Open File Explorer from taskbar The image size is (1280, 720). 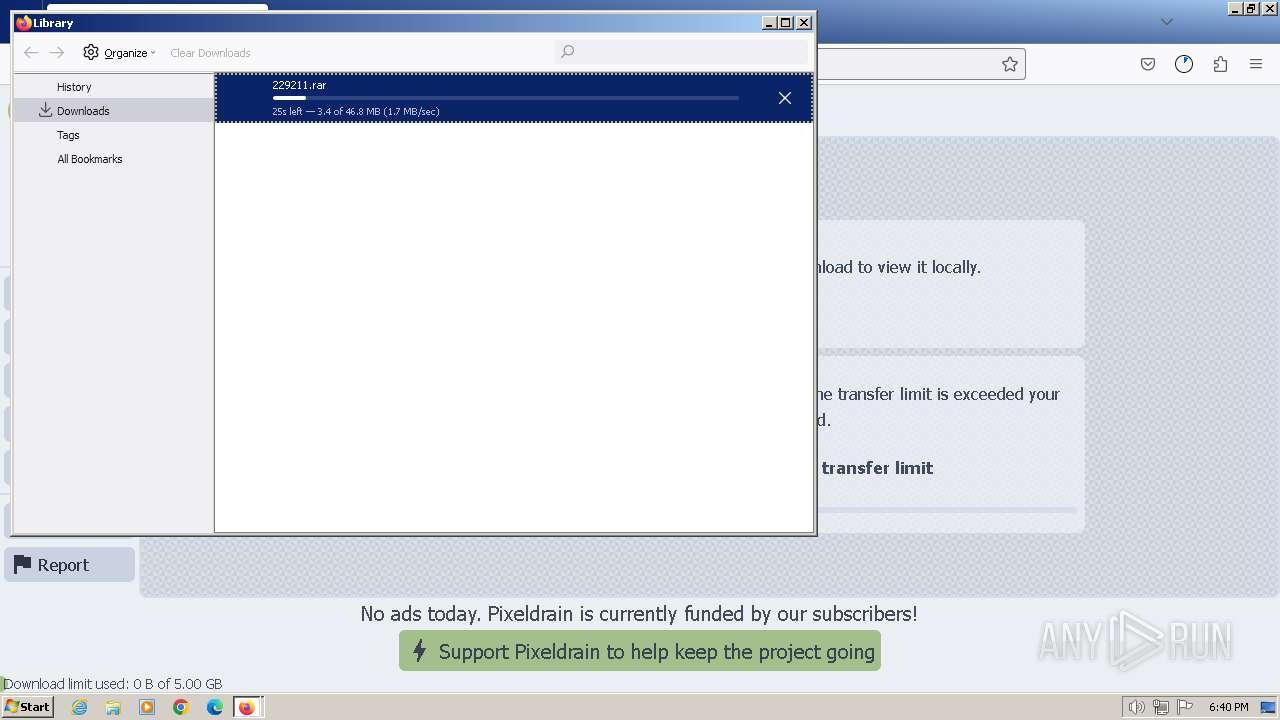(x=113, y=707)
